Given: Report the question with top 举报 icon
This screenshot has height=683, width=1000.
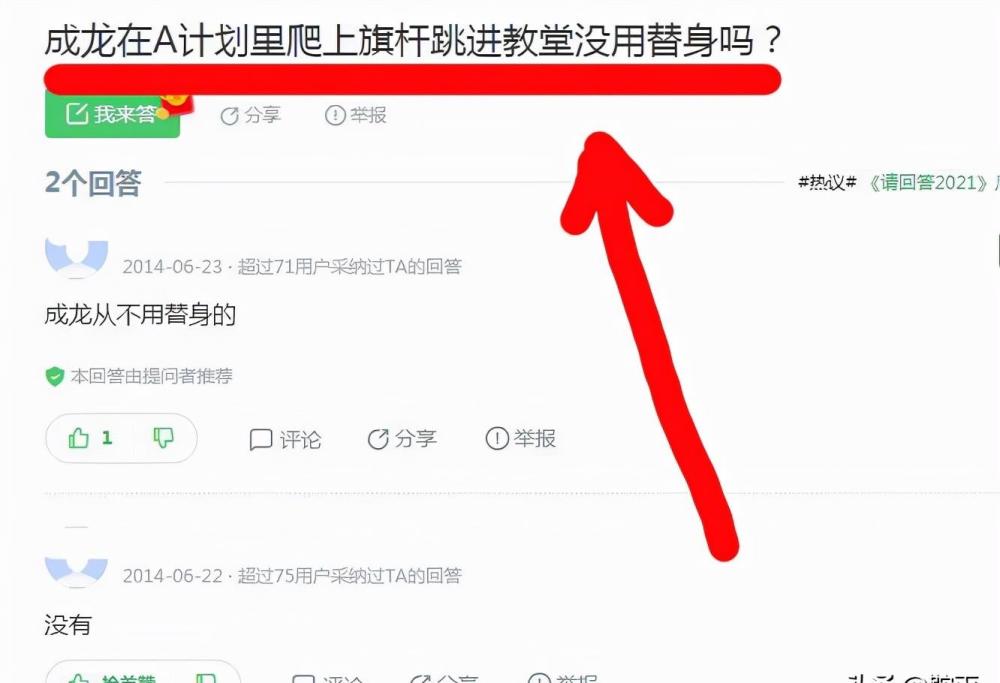Looking at the screenshot, I should (x=355, y=115).
